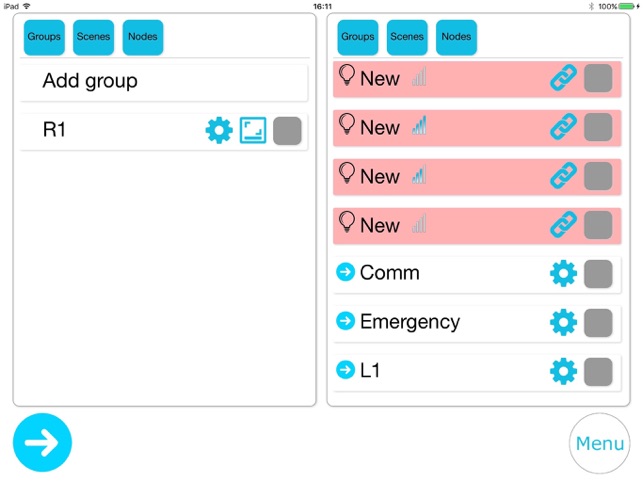This screenshot has width=643, height=482.
Task: Toggle the gray switch for Comm
Action: [x=598, y=273]
